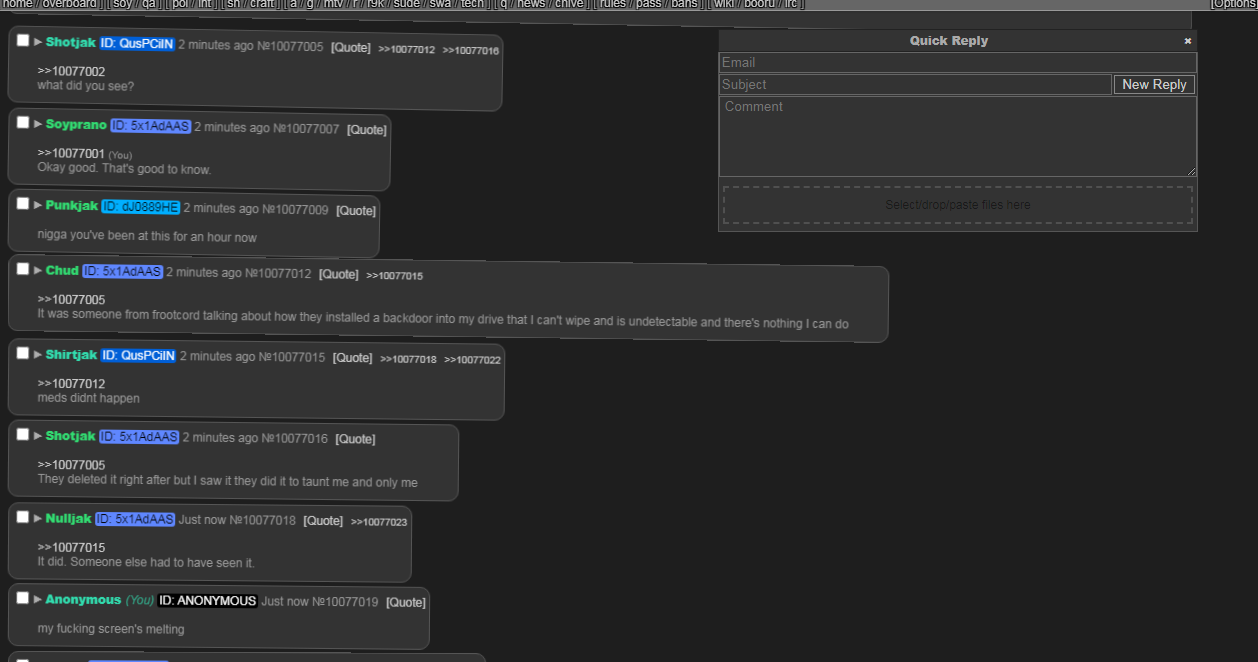Open backlink >>10077015 in Chud's header
This screenshot has width=1258, height=662.
point(394,276)
